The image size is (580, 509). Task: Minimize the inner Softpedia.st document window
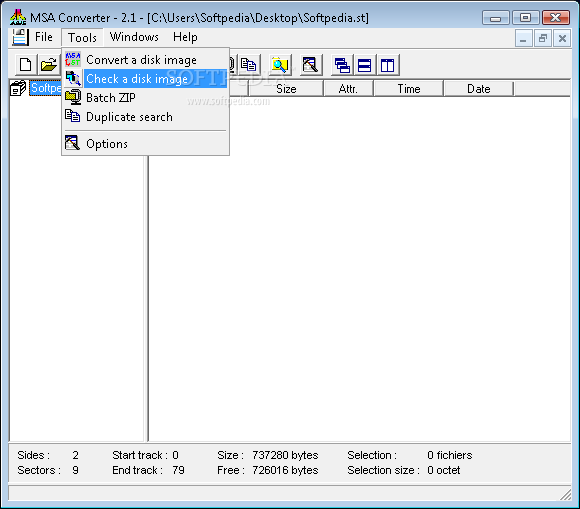coord(523,38)
